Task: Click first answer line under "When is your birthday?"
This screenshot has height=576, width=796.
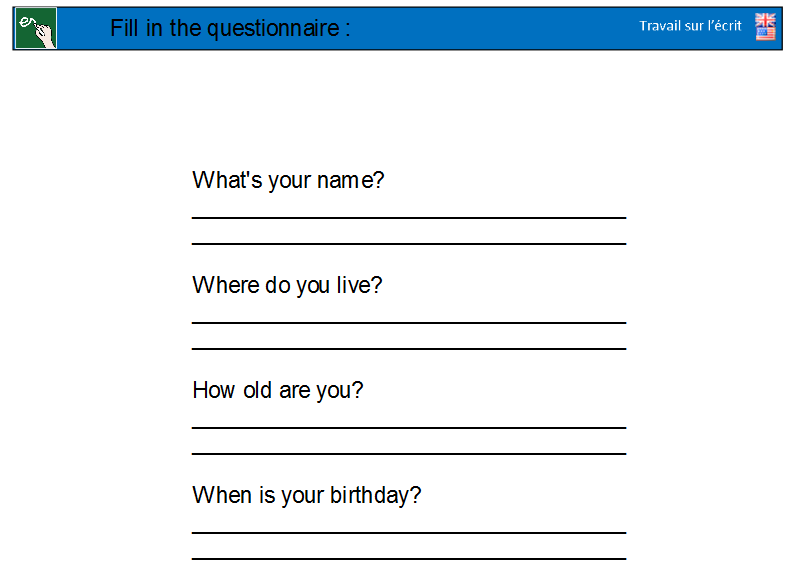Action: tap(408, 531)
